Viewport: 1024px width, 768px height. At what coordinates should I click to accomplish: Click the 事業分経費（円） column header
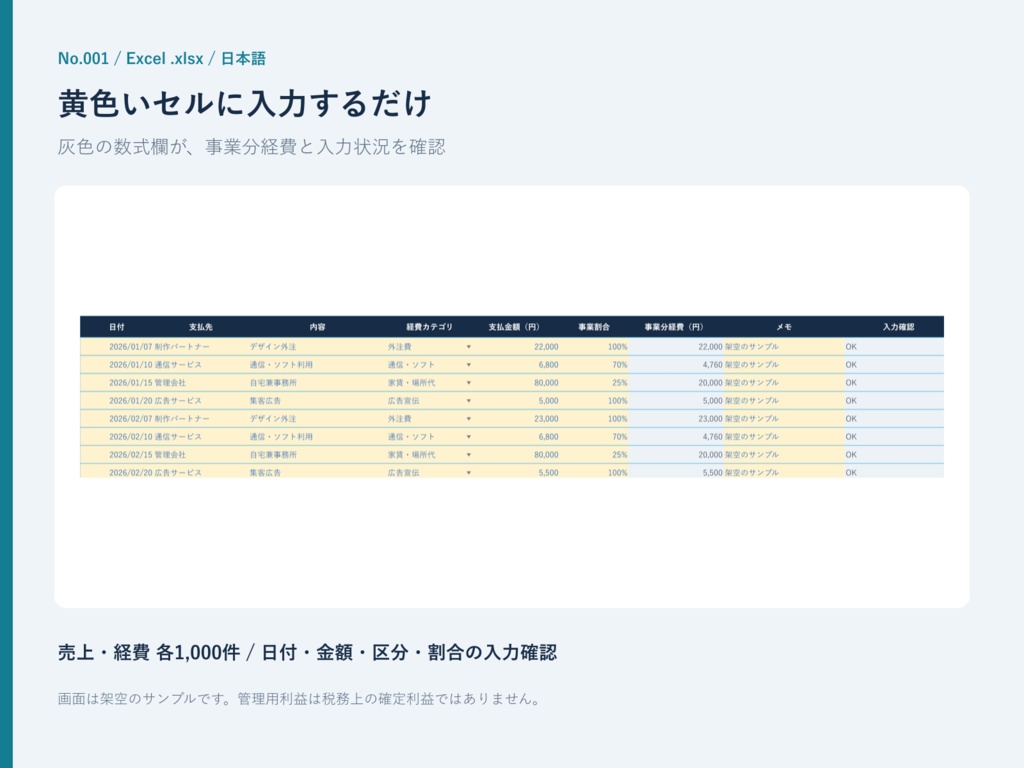674,327
